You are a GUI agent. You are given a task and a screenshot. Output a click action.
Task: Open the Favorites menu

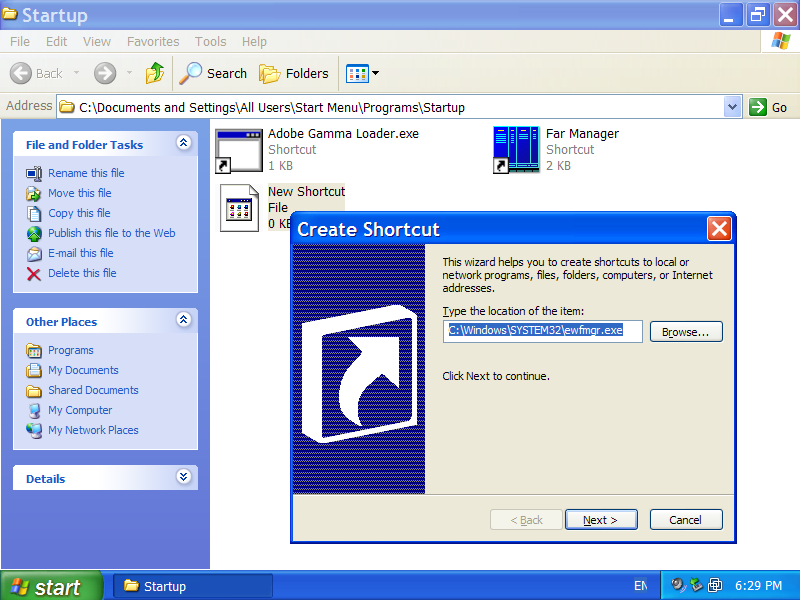pyautogui.click(x=153, y=41)
